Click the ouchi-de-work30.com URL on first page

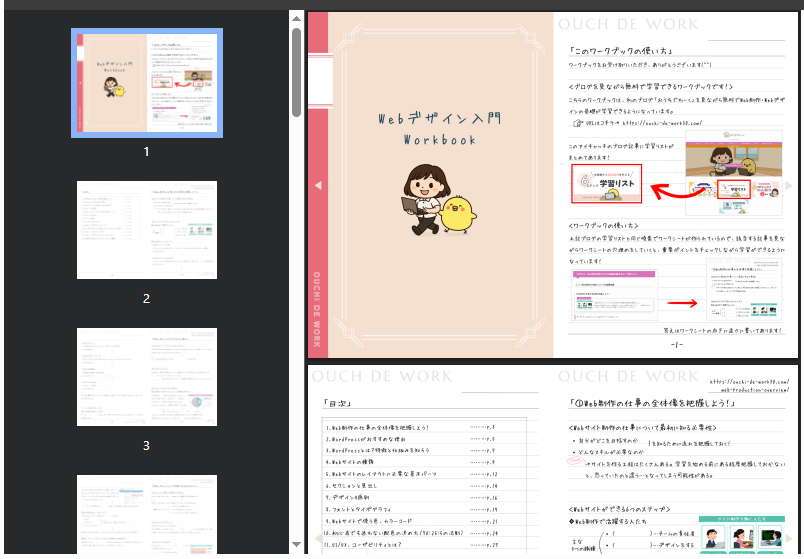pyautogui.click(x=658, y=123)
